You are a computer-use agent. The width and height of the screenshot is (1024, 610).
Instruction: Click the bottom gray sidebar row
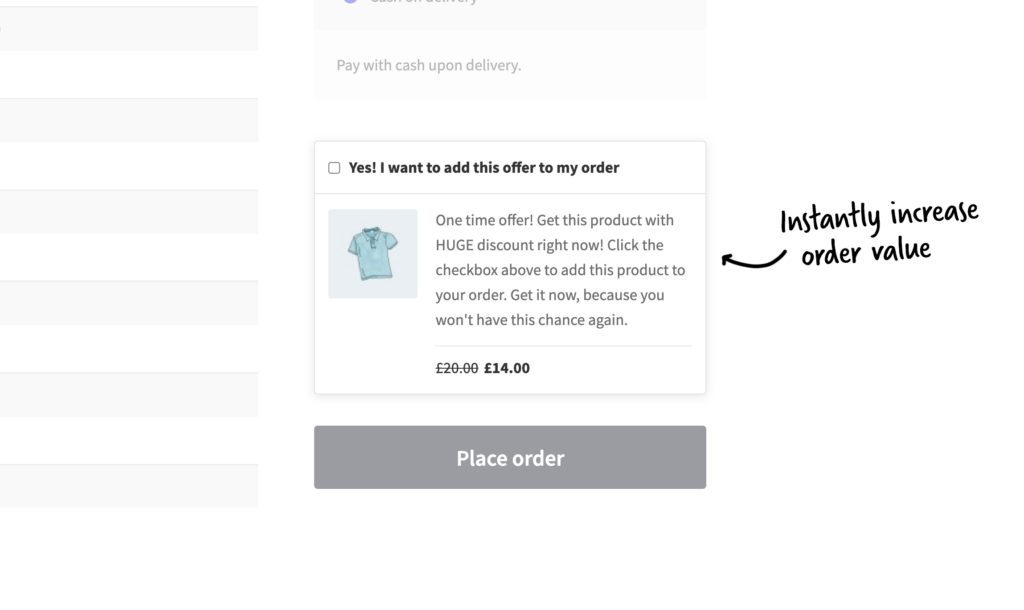[x=129, y=485]
